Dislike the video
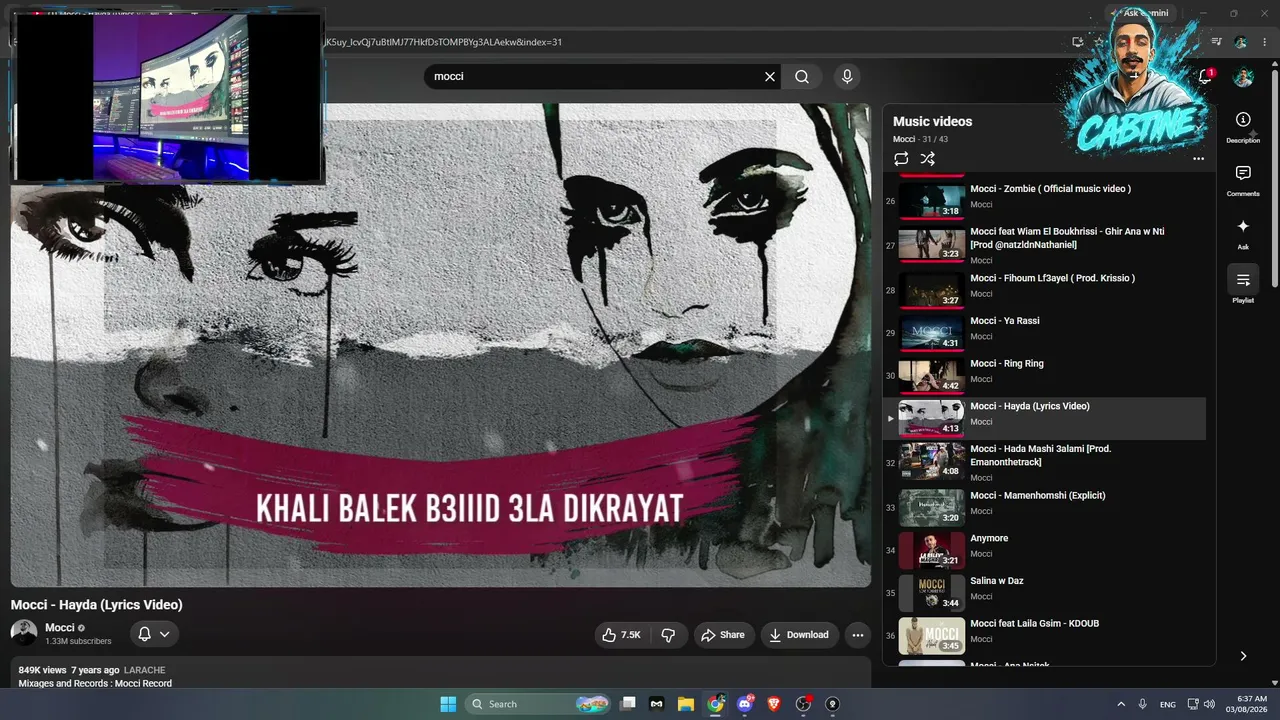The width and height of the screenshot is (1280, 720). [x=668, y=635]
